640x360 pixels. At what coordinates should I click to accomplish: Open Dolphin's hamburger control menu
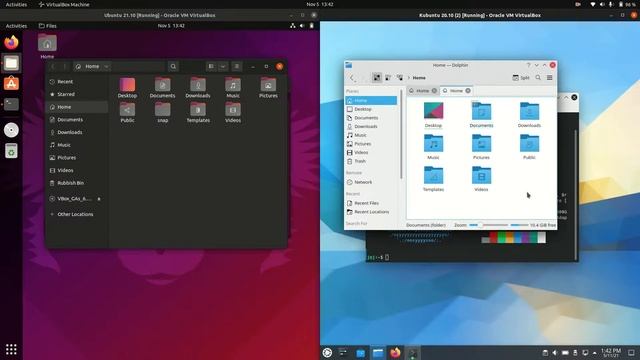tap(549, 78)
